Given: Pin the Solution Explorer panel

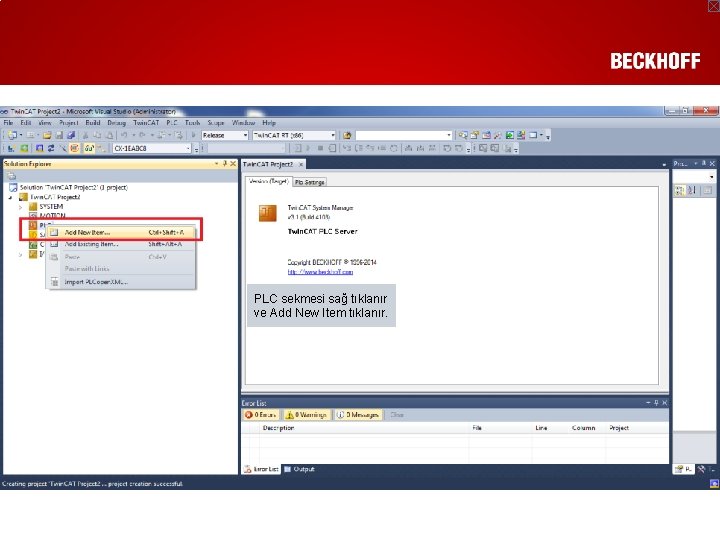Looking at the screenshot, I should point(225,163).
